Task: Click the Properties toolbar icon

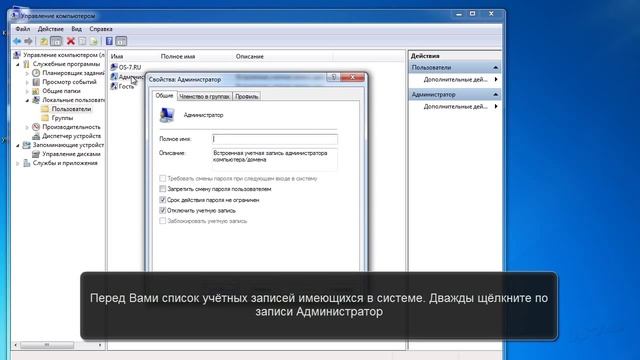Action: [82, 41]
